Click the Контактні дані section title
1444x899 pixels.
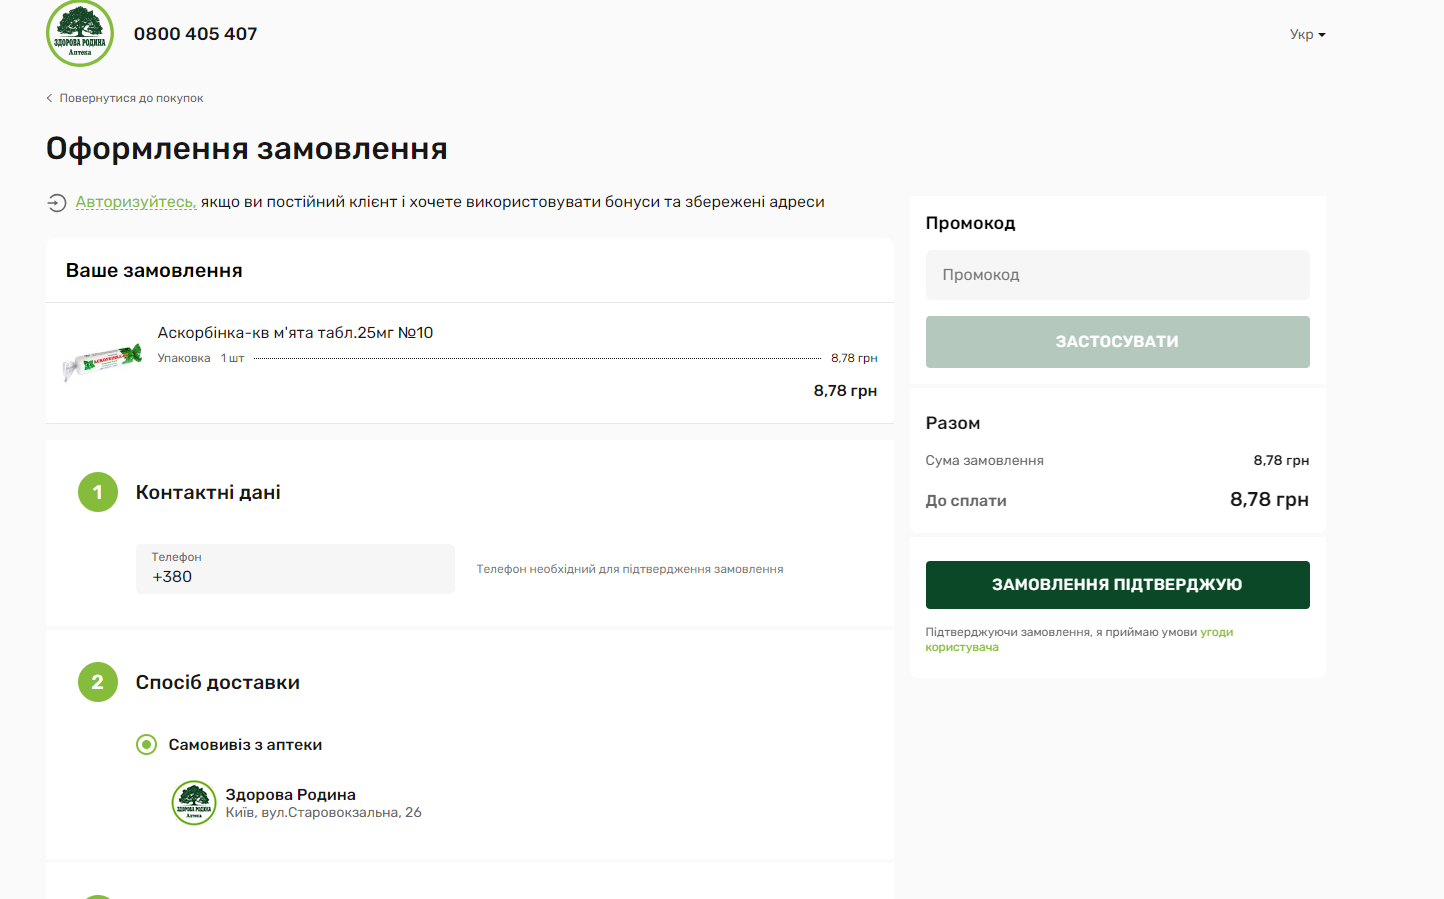point(208,491)
